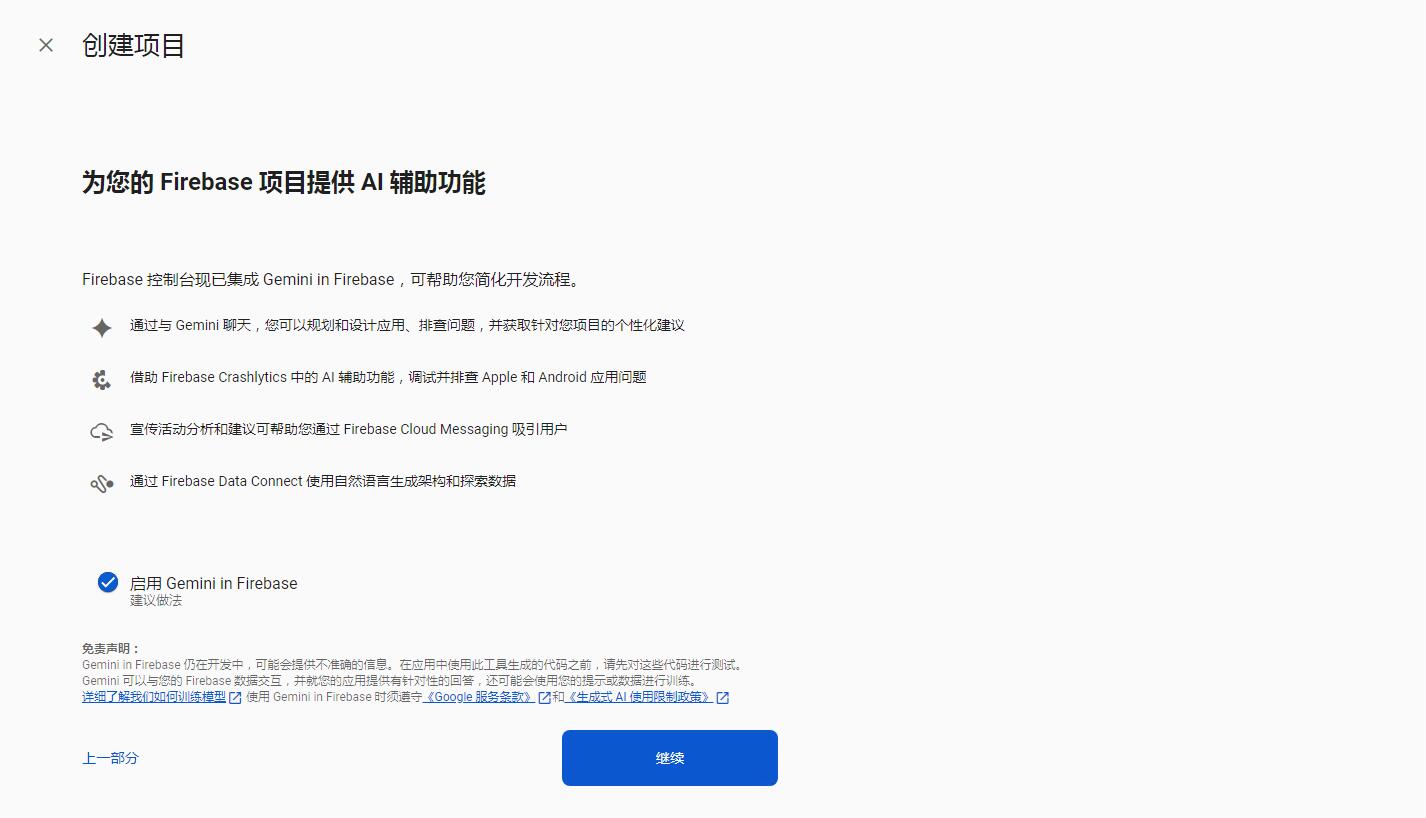Click the Crashlytics icon beside 借助 Firebase Crashlytics

[x=102, y=379]
